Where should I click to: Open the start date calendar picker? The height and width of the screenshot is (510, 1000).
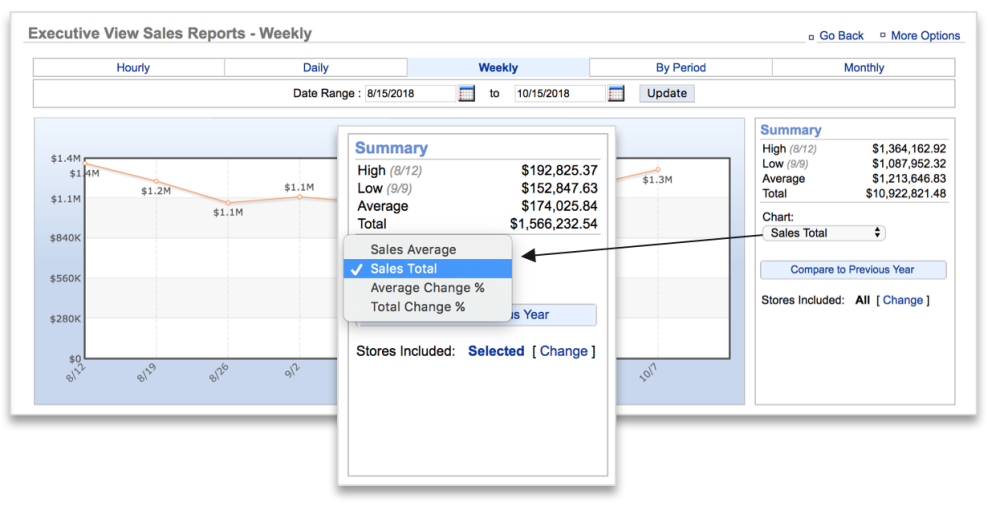click(x=467, y=93)
